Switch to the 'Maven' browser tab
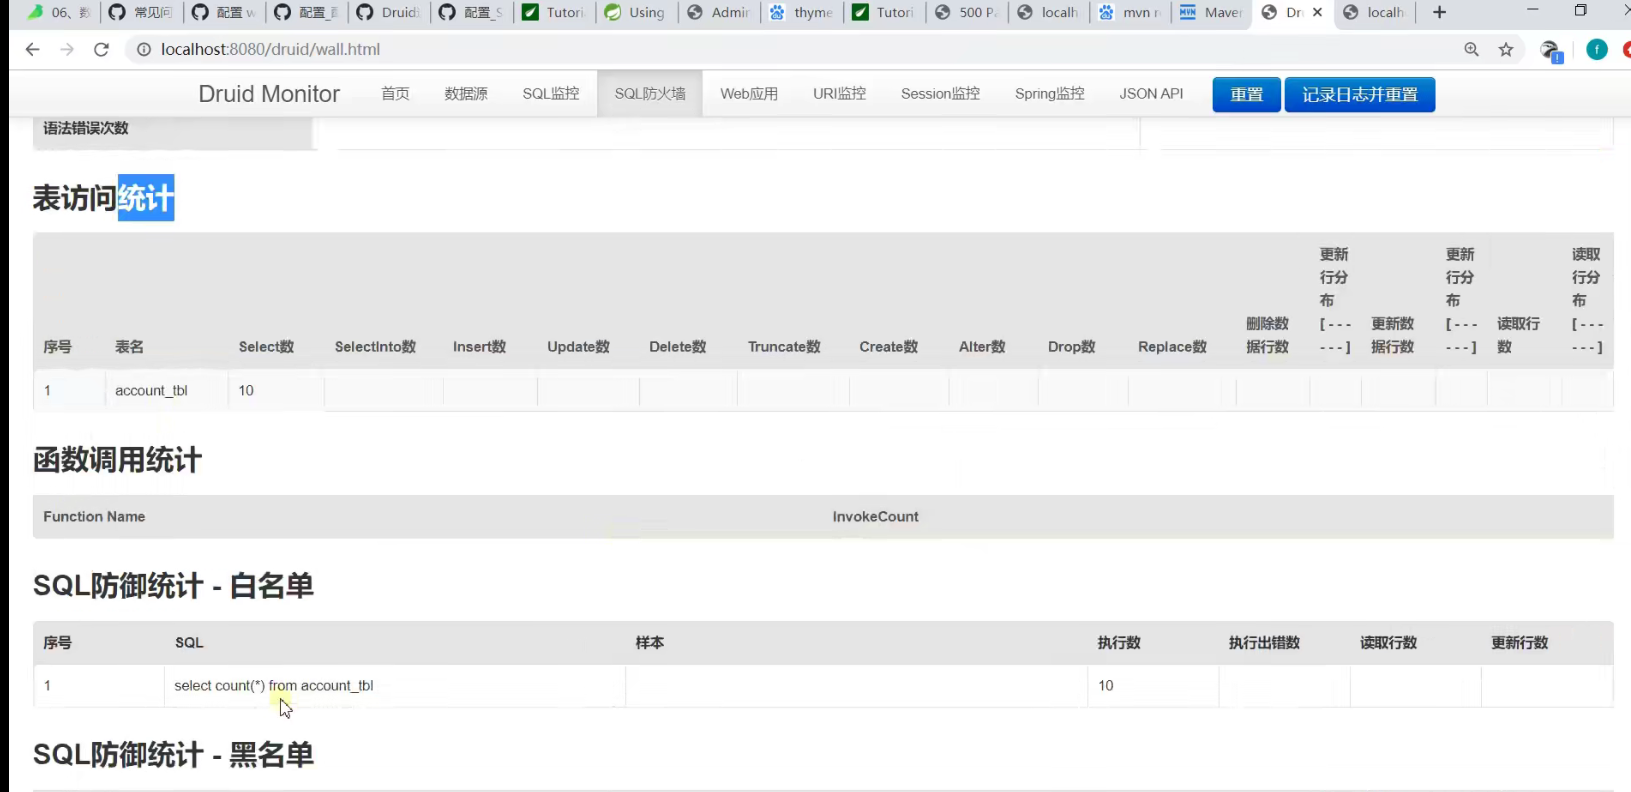The image size is (1631, 792). (x=1211, y=12)
